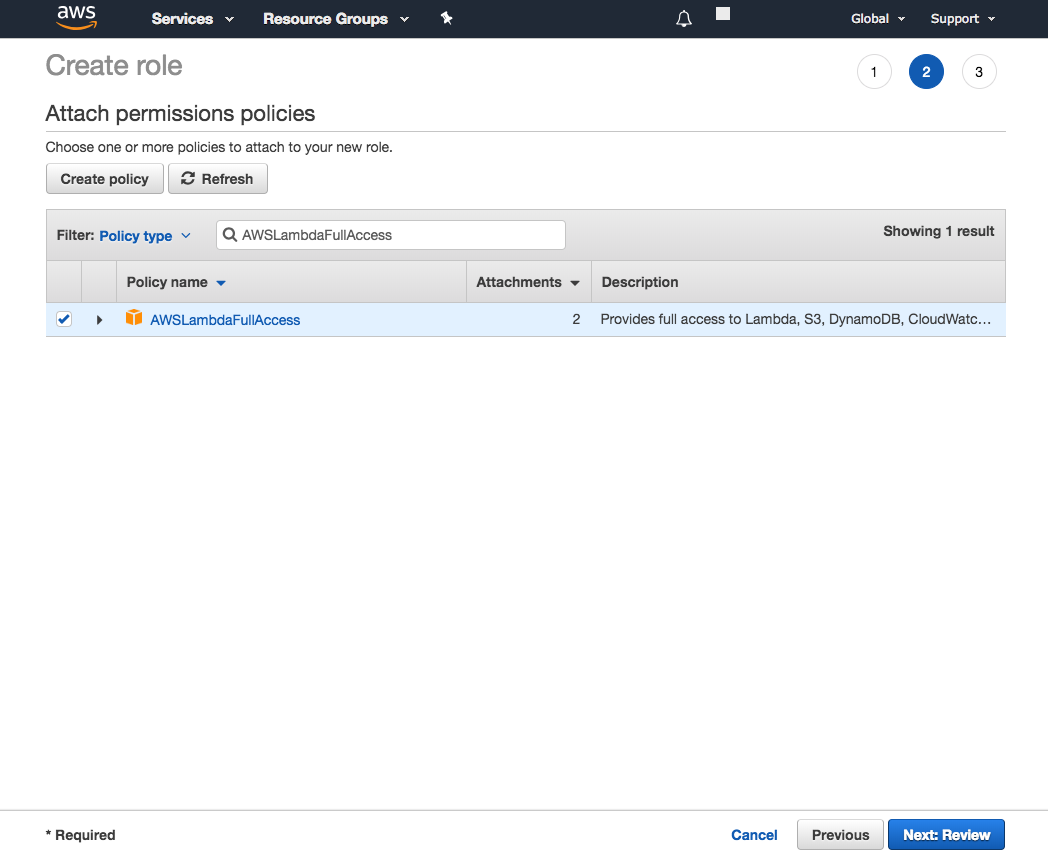This screenshot has width=1048, height=857.
Task: Open the Services menu
Action: [x=192, y=19]
